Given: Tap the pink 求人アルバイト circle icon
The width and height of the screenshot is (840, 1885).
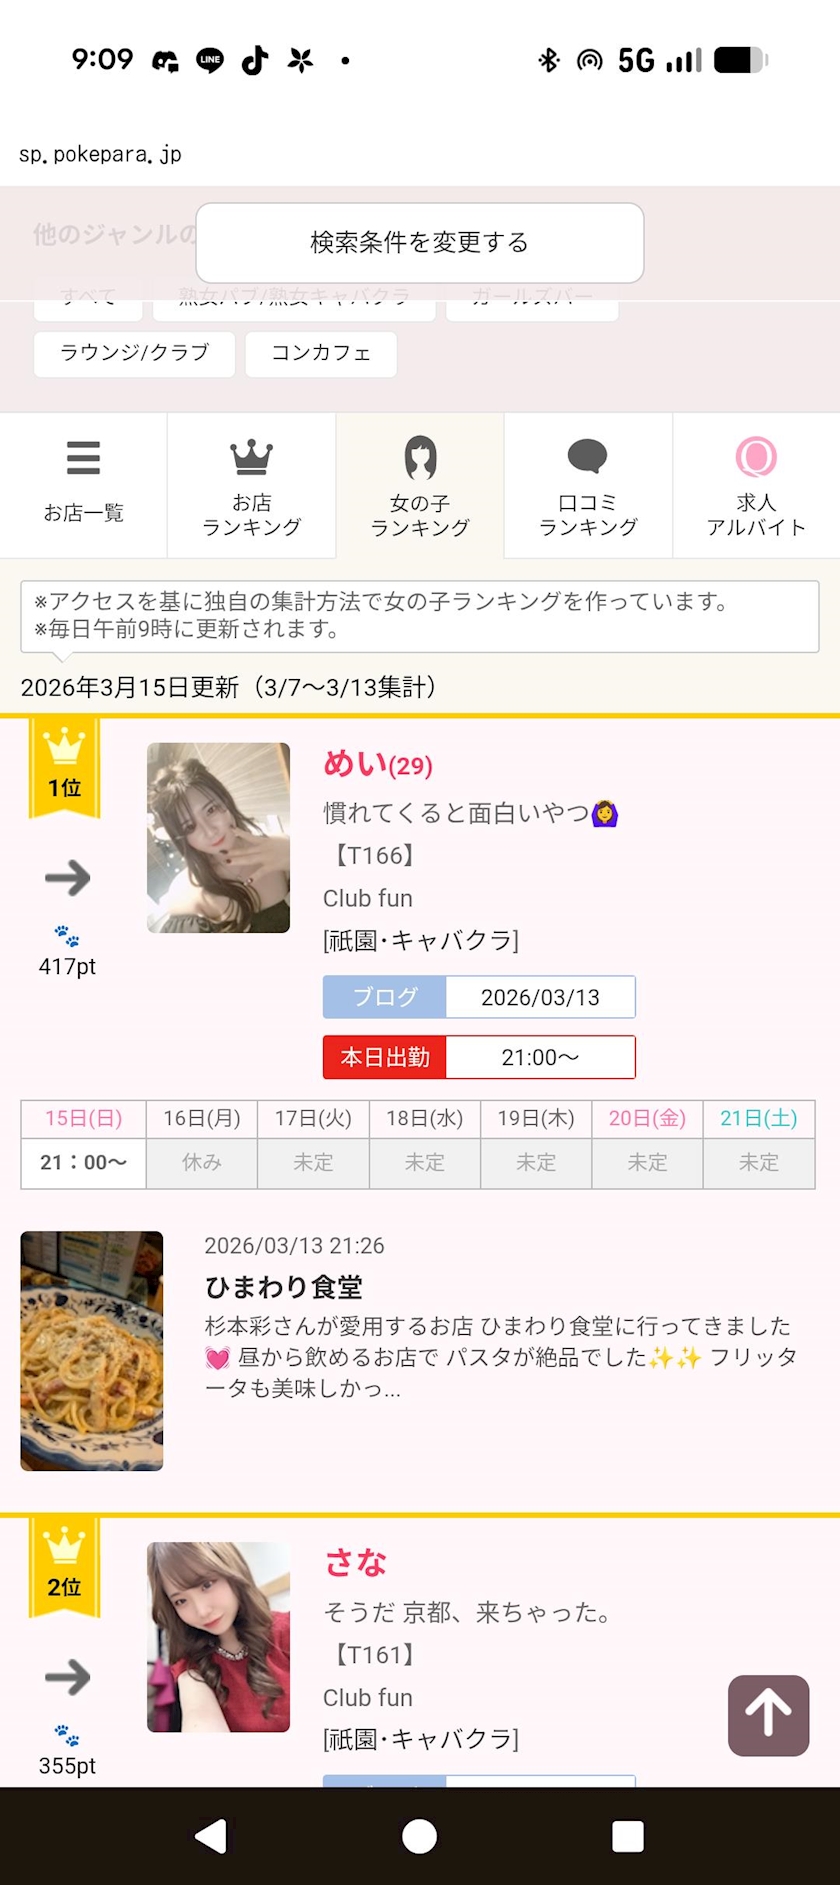Looking at the screenshot, I should [756, 457].
